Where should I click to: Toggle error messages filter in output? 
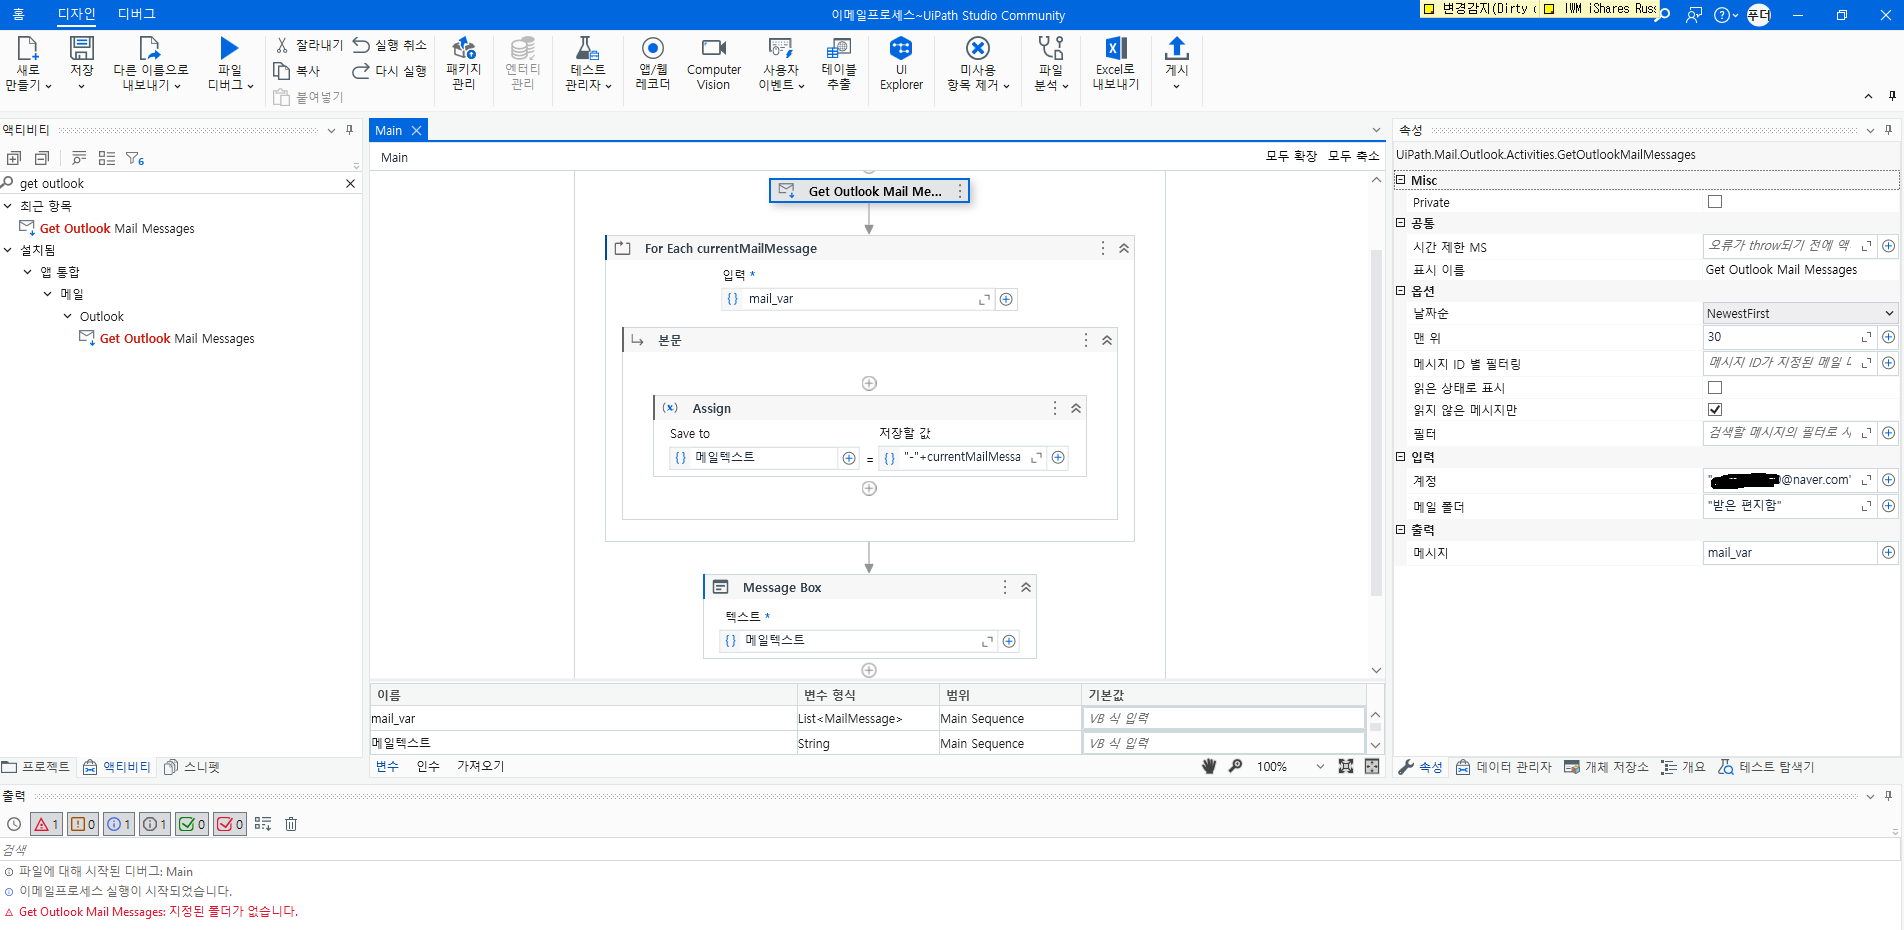[46, 824]
